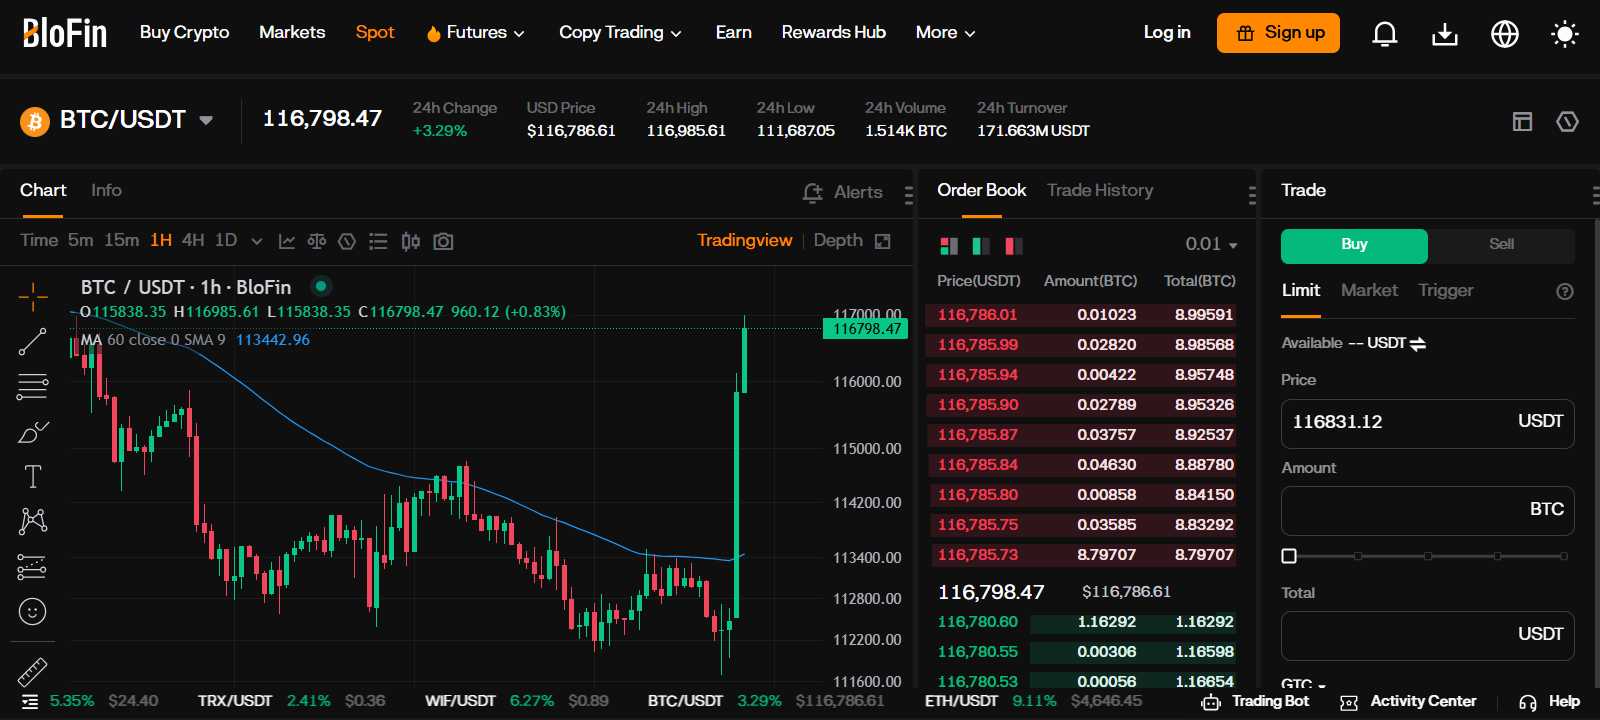The image size is (1600, 720).
Task: Select the 4H time interval
Action: coord(193,240)
